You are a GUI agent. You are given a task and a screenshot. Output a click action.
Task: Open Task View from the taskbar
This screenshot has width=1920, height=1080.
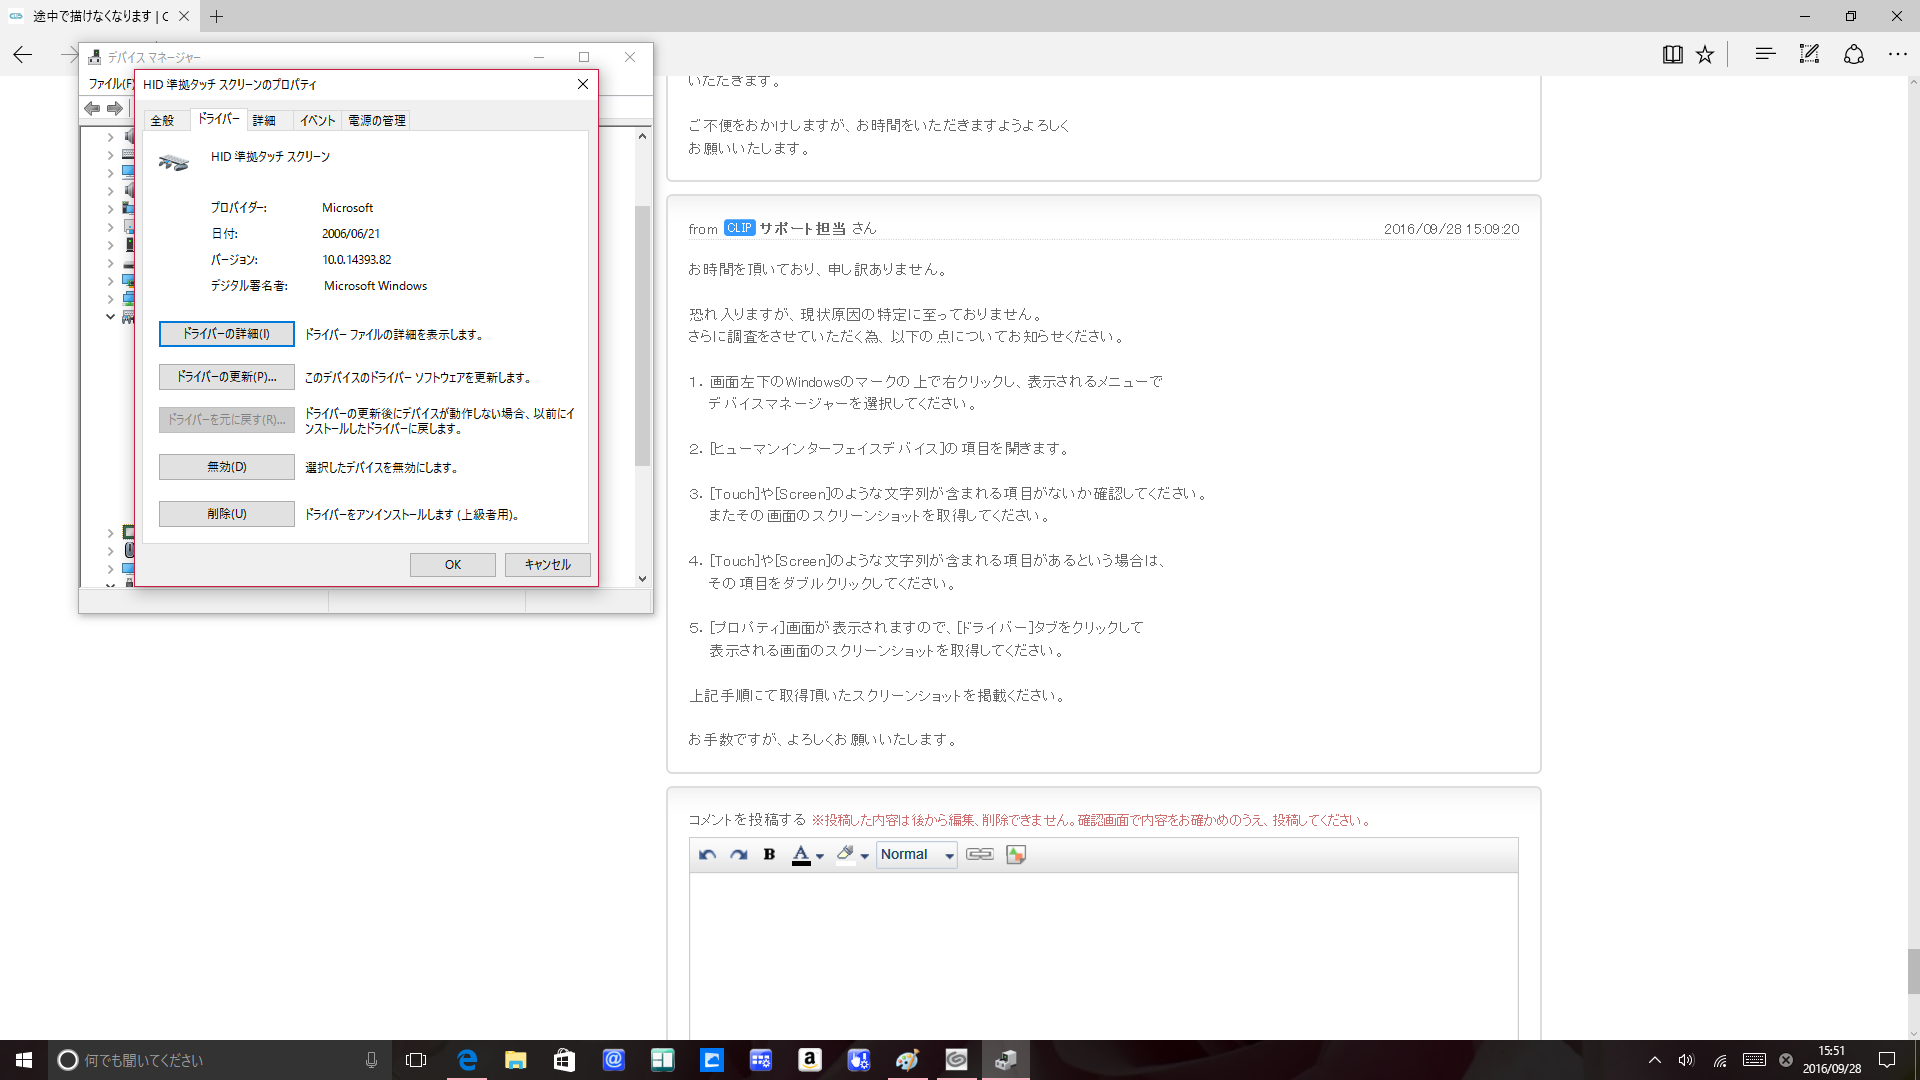[416, 1060]
